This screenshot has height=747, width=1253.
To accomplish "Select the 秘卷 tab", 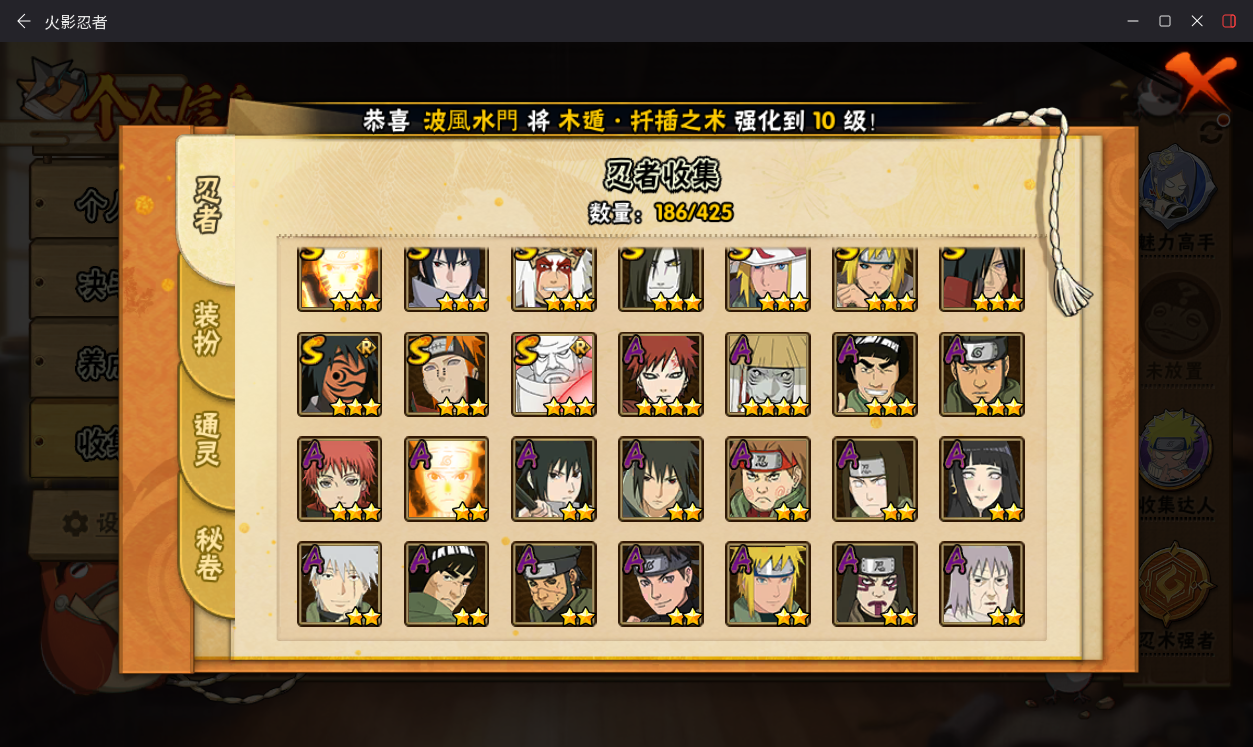I will click(x=207, y=553).
